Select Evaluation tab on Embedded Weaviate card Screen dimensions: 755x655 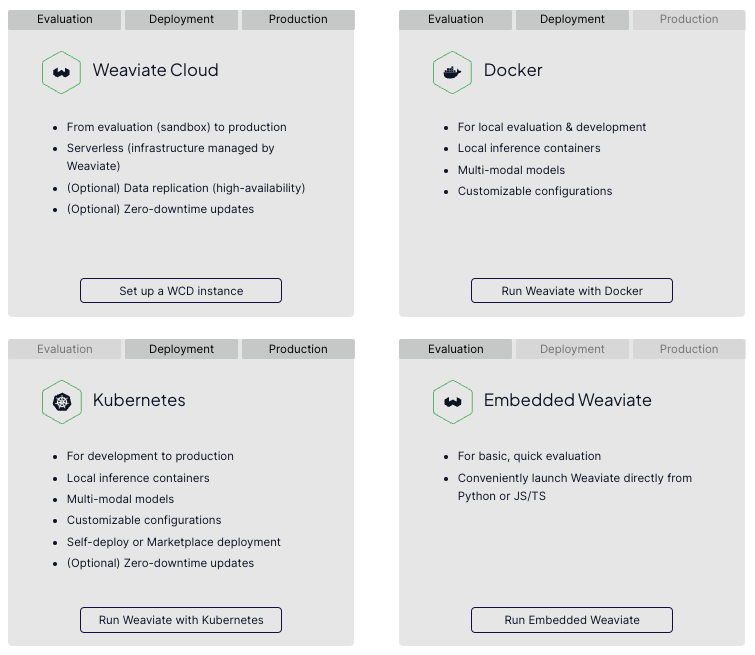point(456,349)
